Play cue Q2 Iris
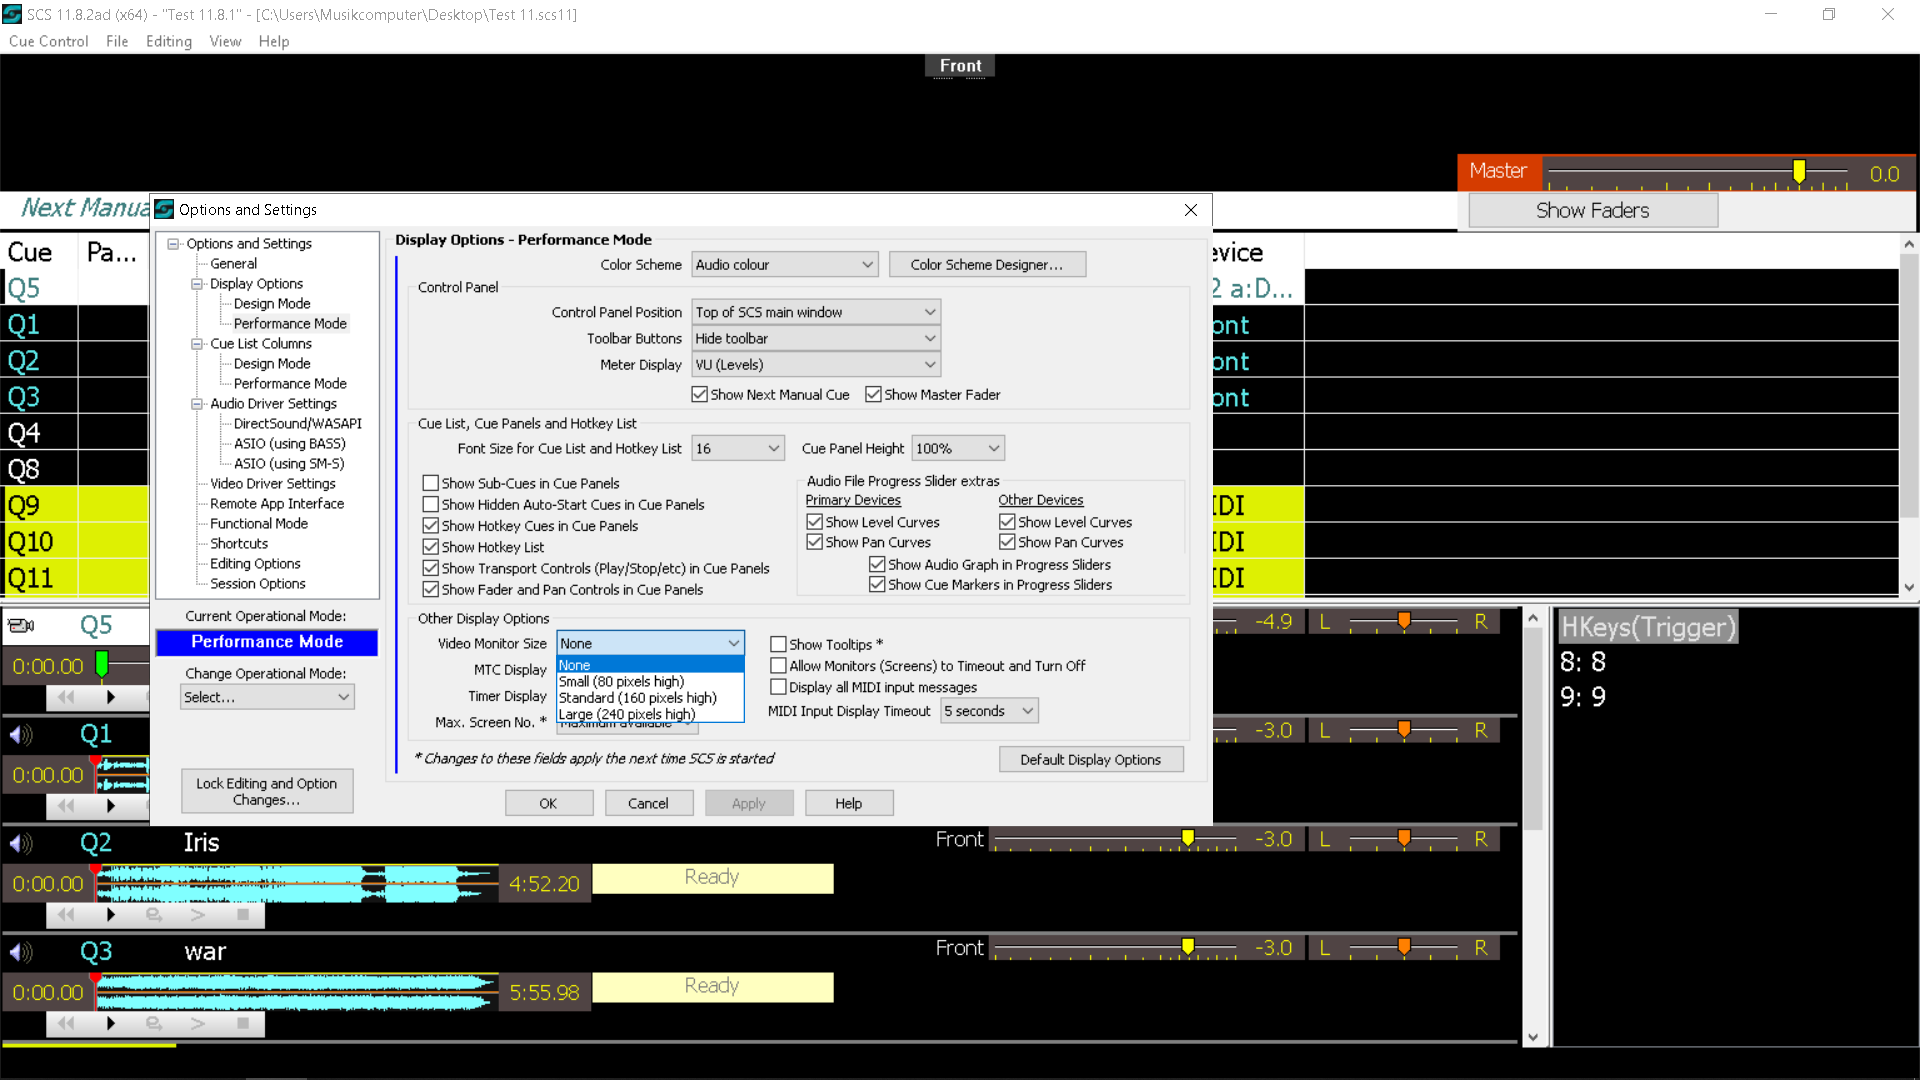Image resolution: width=1920 pixels, height=1080 pixels. coord(111,914)
